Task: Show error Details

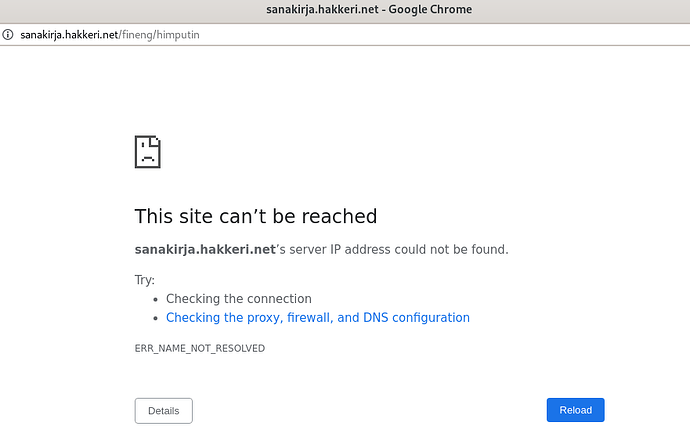Action: point(164,411)
